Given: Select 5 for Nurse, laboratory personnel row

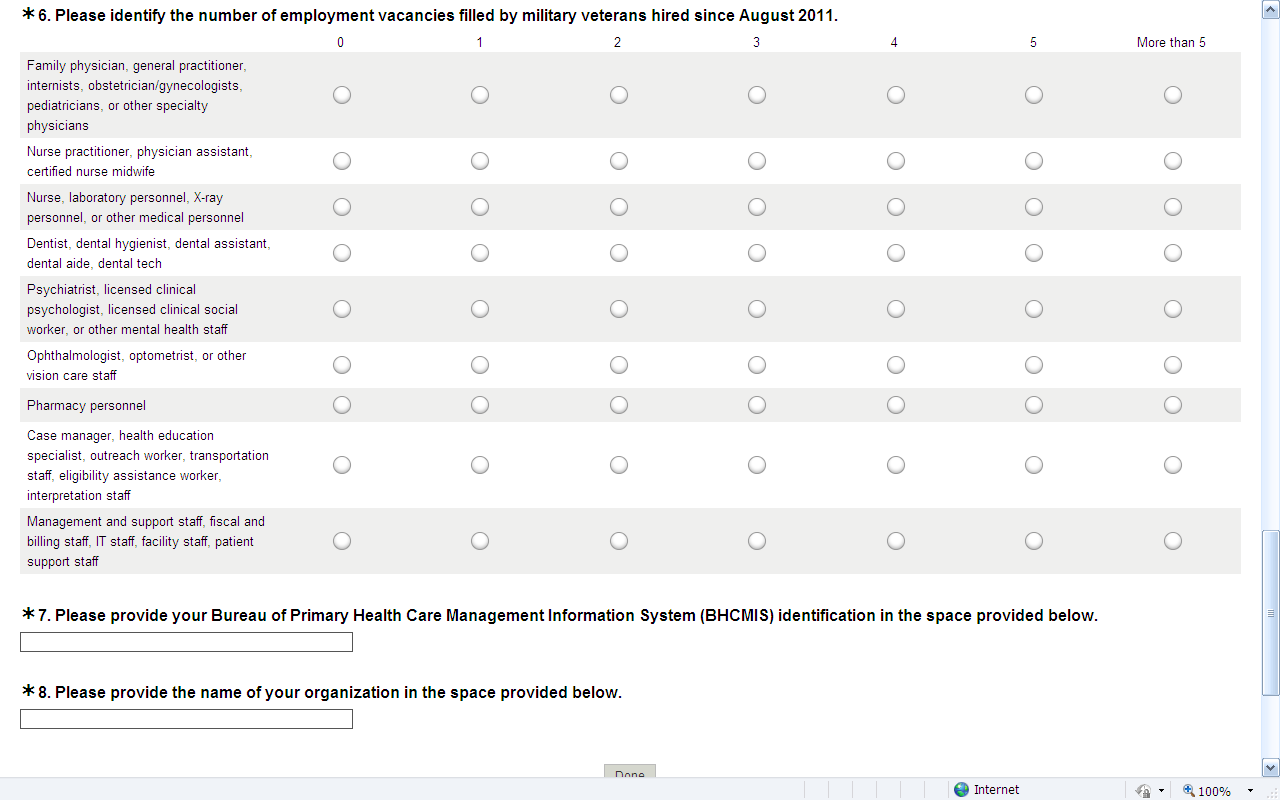Looking at the screenshot, I should coord(1034,207).
